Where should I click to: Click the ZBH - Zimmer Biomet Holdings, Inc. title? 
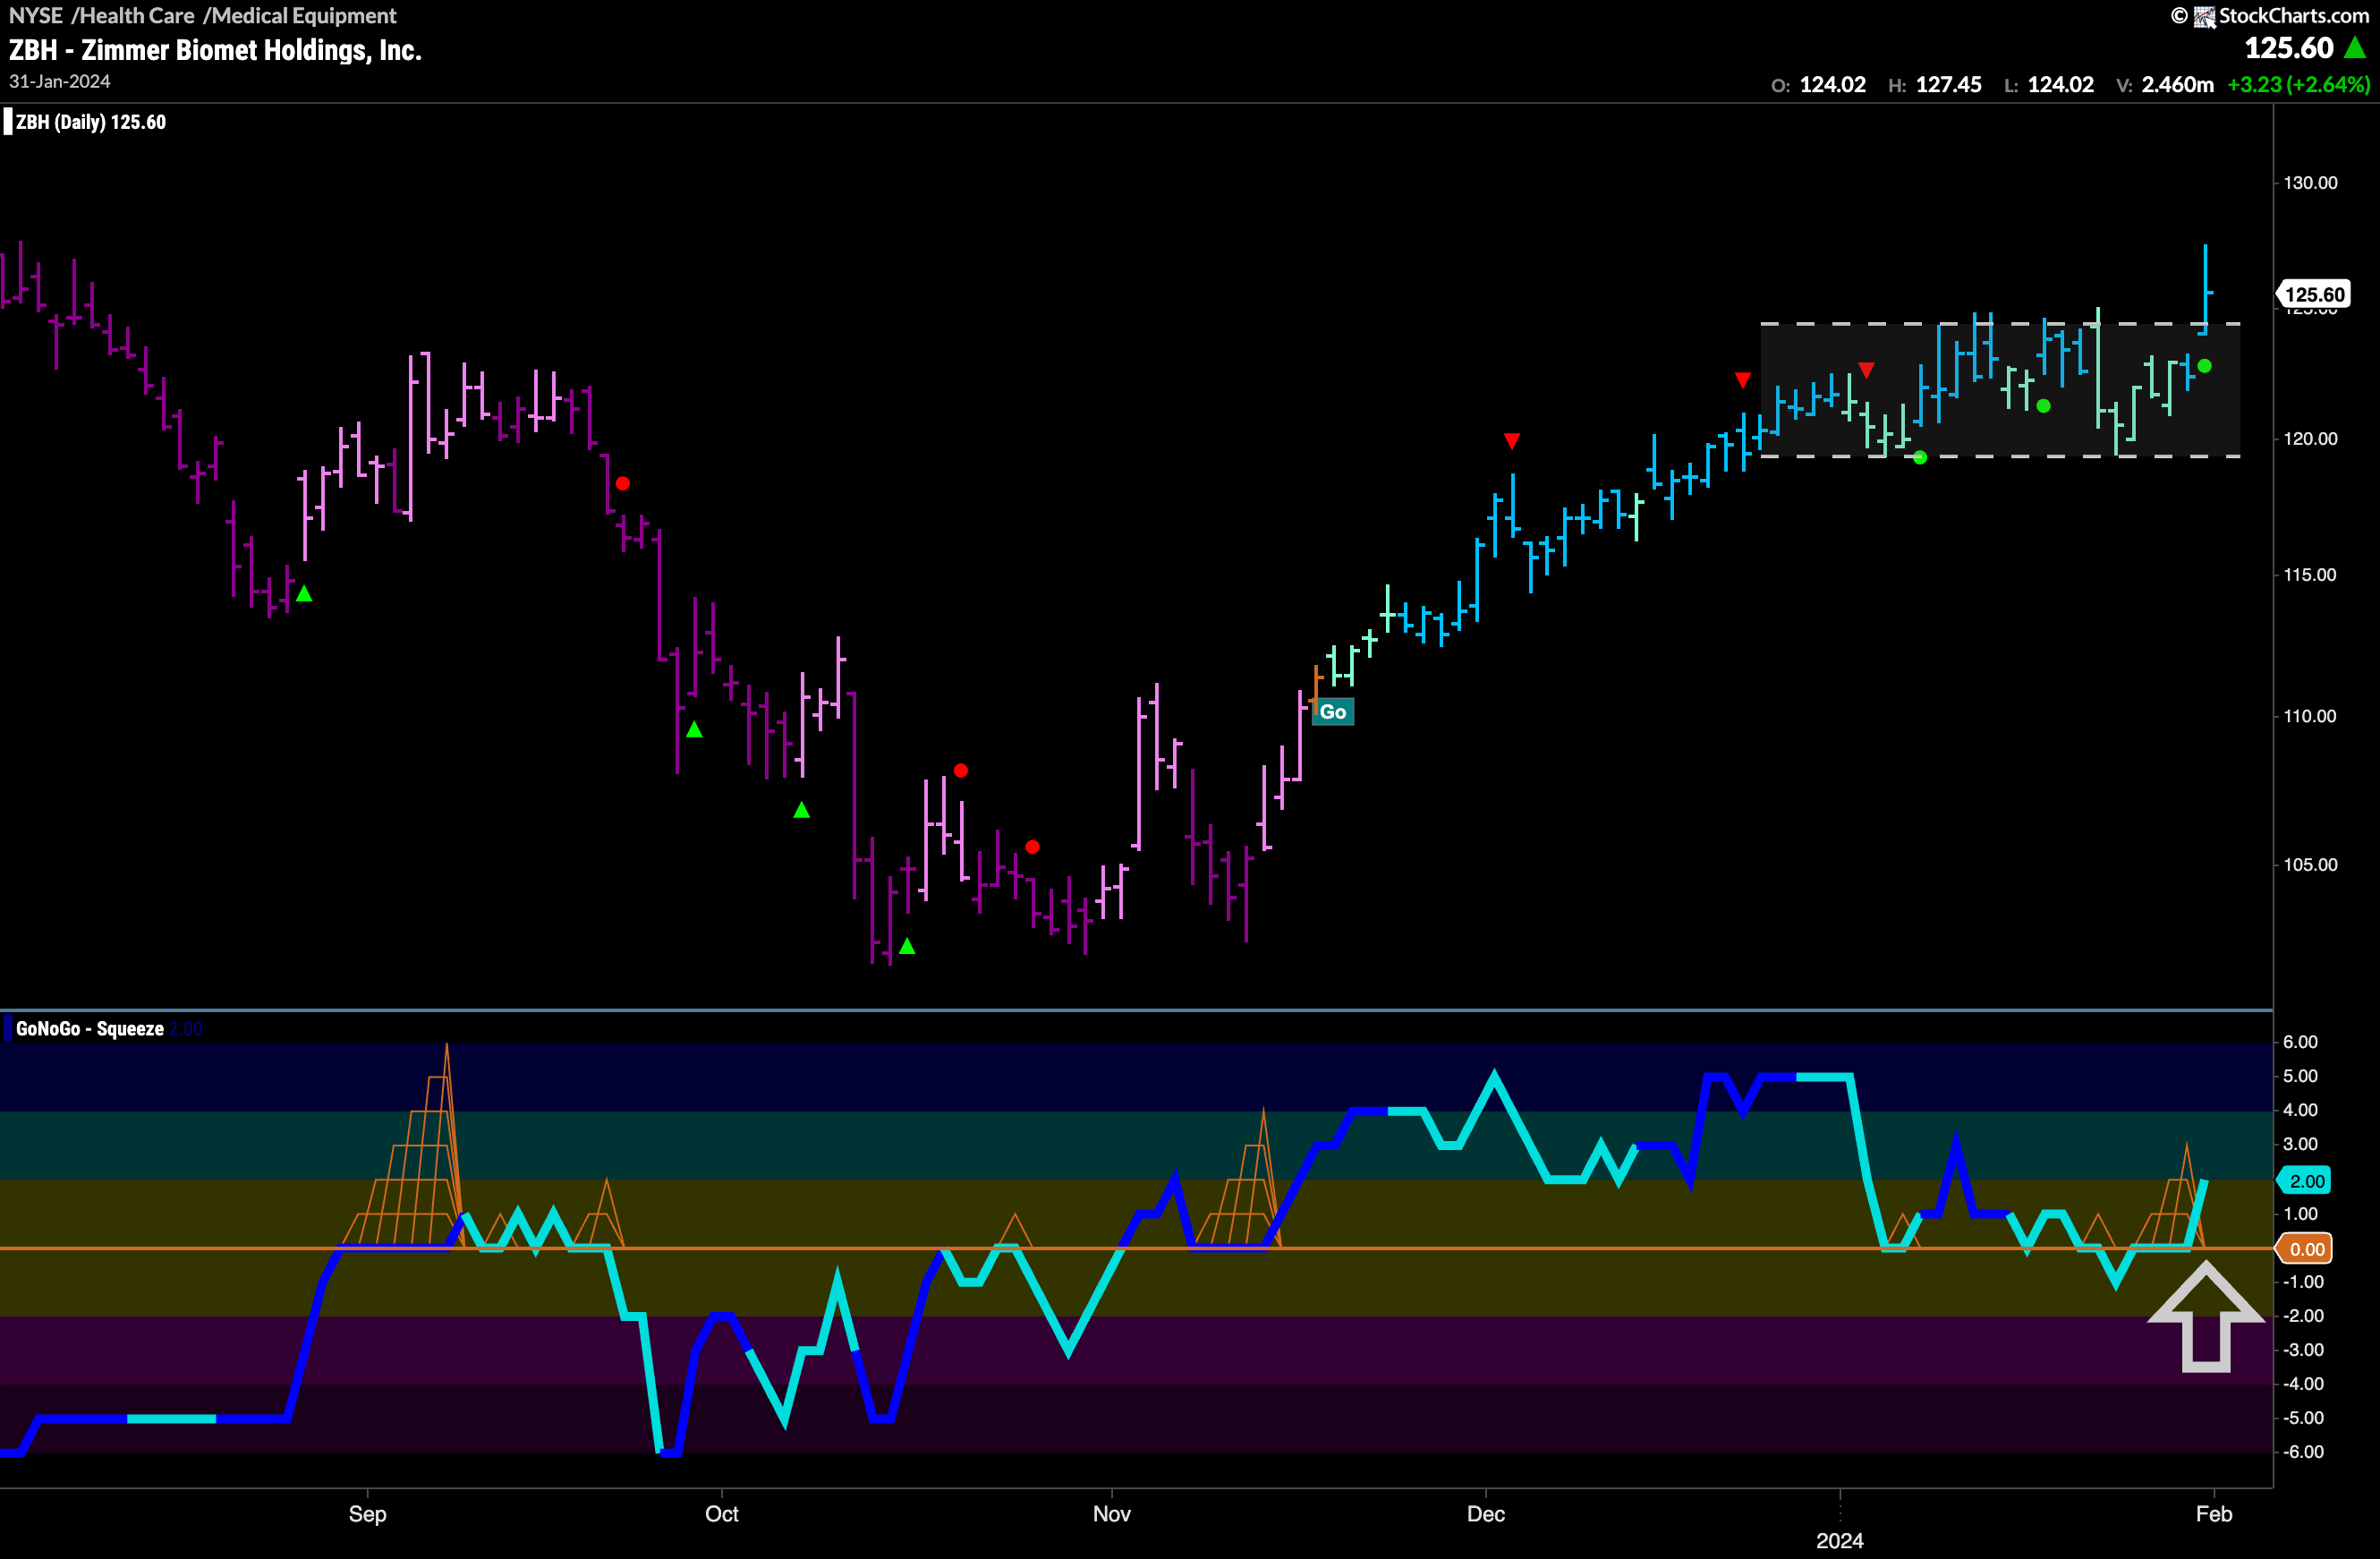(x=215, y=50)
